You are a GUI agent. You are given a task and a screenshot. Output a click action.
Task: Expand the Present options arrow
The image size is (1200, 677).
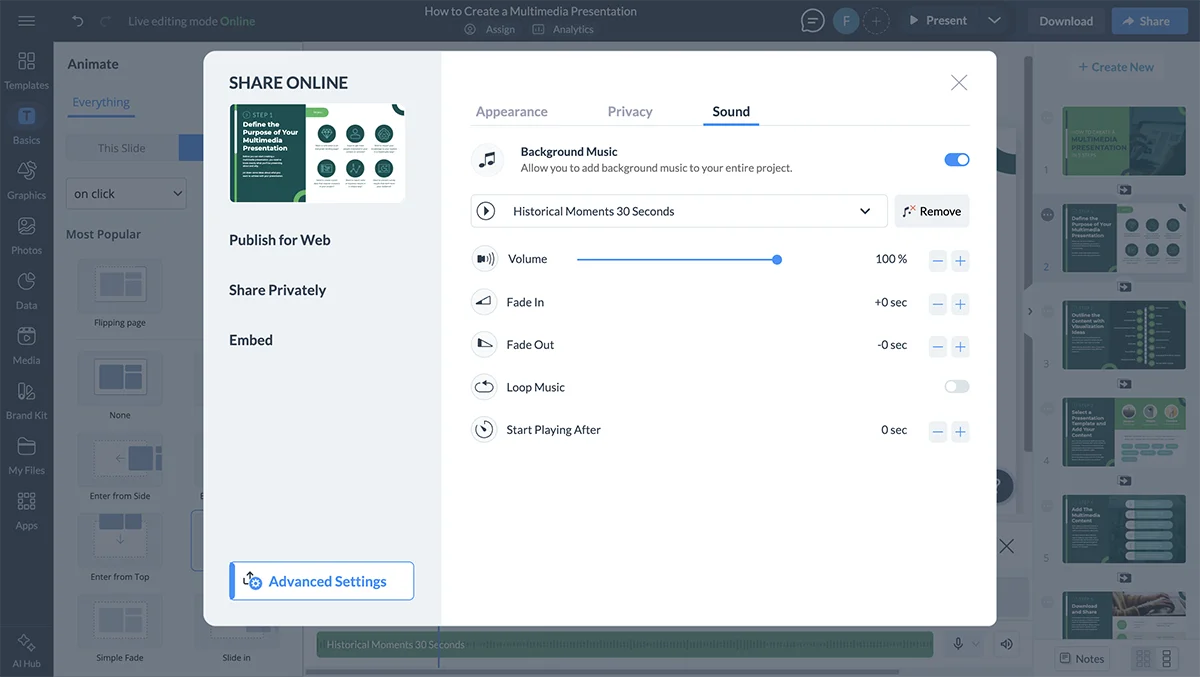994,21
